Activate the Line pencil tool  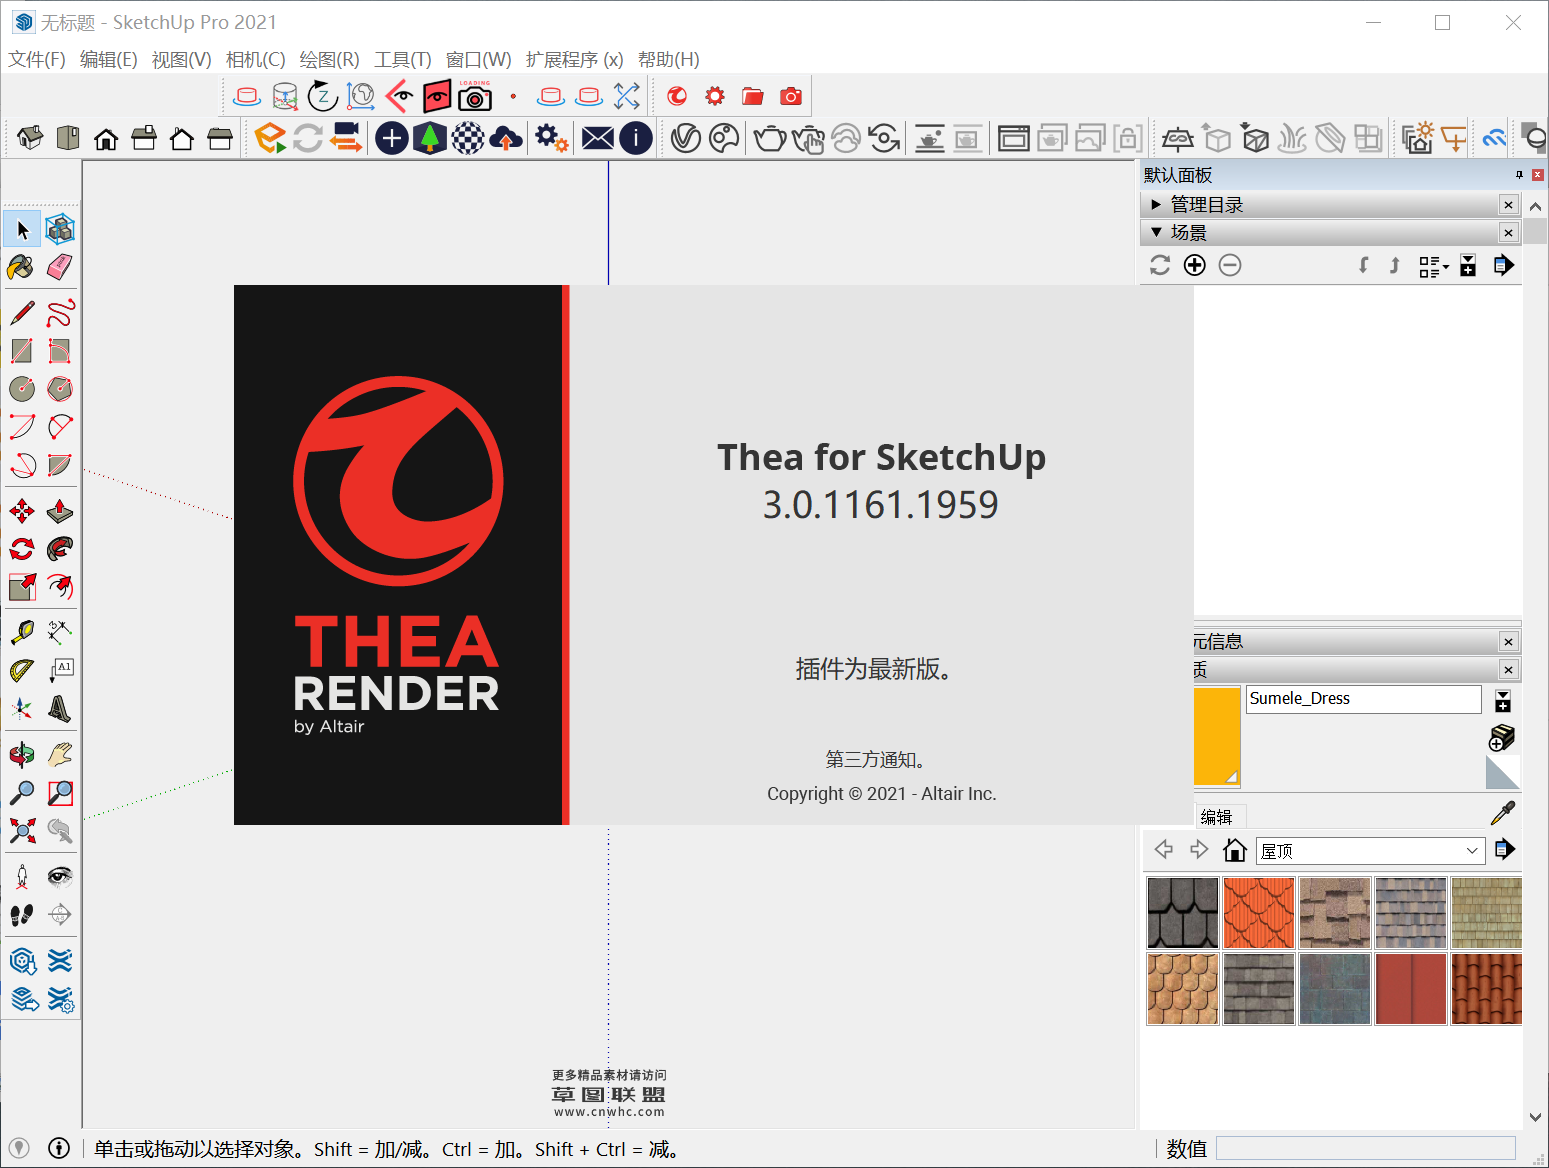tap(22, 313)
